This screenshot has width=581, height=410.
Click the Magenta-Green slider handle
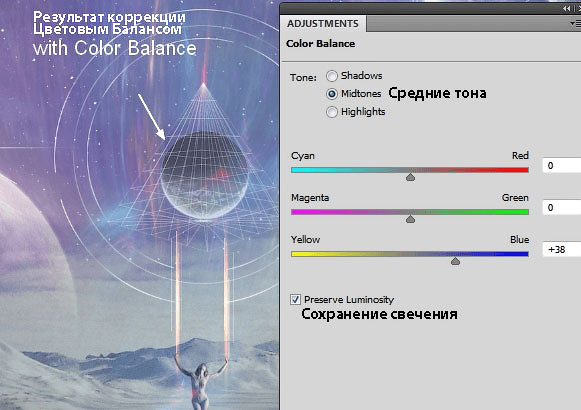410,219
